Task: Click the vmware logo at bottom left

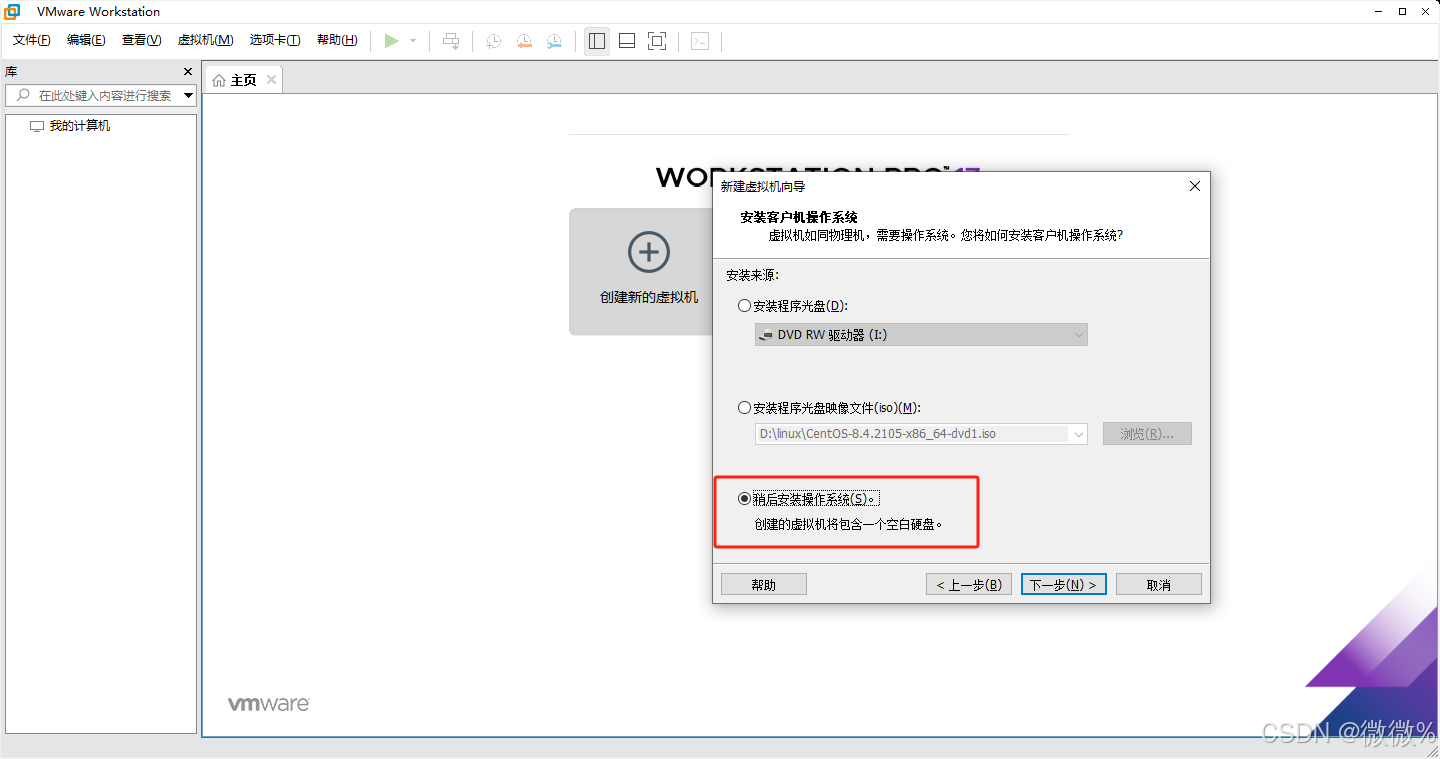Action: pos(269,704)
